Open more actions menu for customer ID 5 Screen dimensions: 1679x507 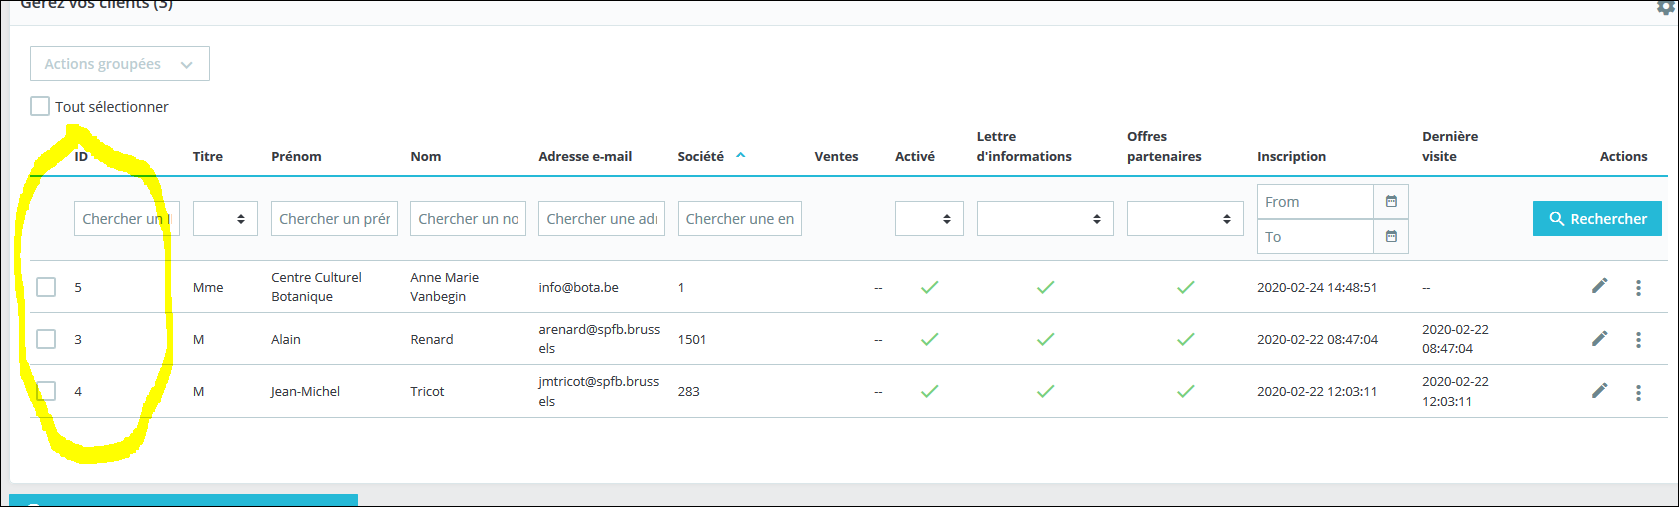tap(1638, 288)
